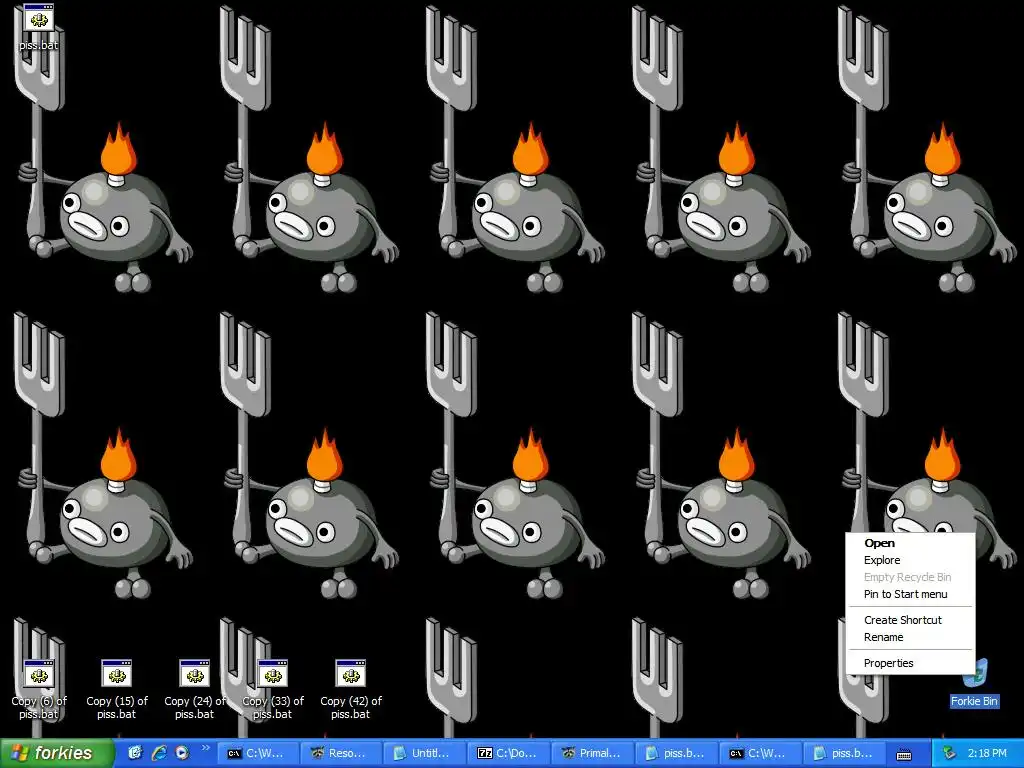Viewport: 1024px width, 768px height.
Task: Launch Windows Media Player from Quick Launch
Action: (182, 753)
